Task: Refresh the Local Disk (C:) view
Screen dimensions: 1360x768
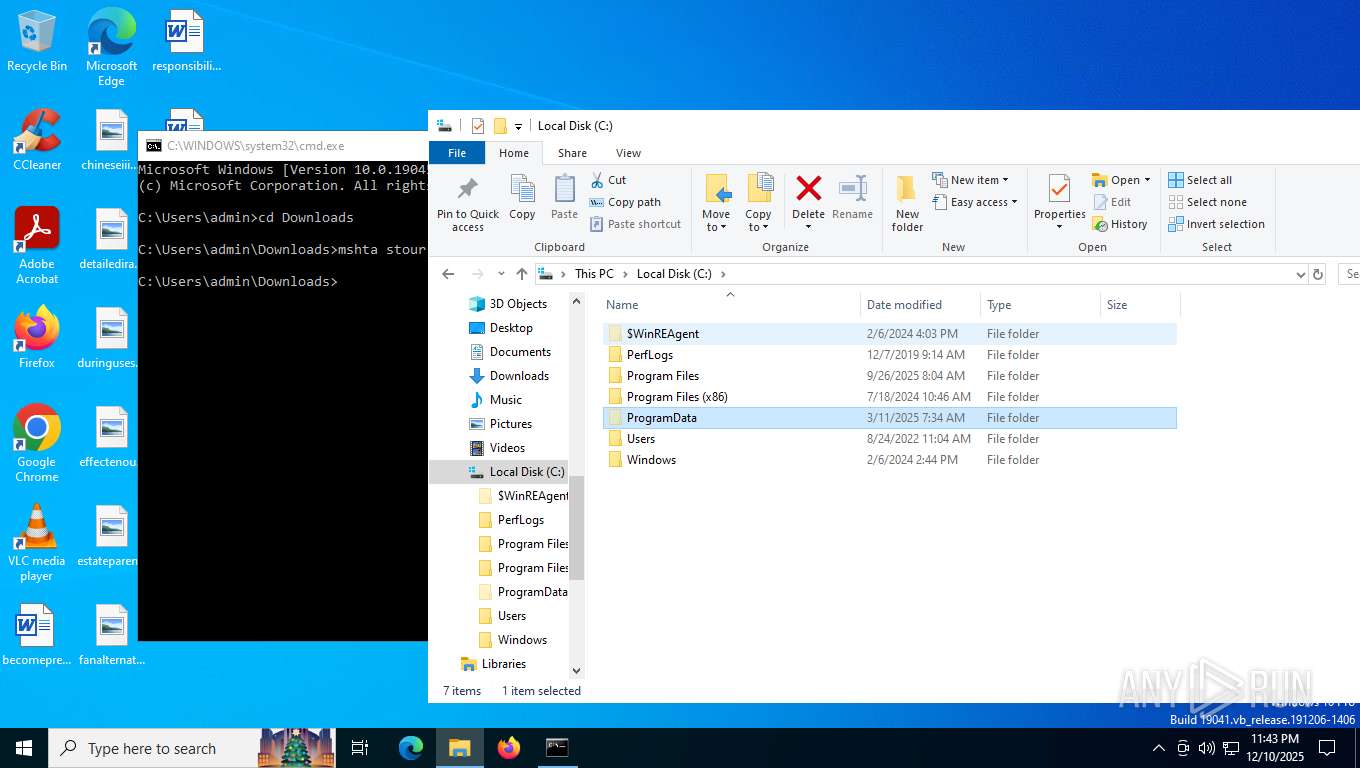Action: pyautogui.click(x=1318, y=274)
